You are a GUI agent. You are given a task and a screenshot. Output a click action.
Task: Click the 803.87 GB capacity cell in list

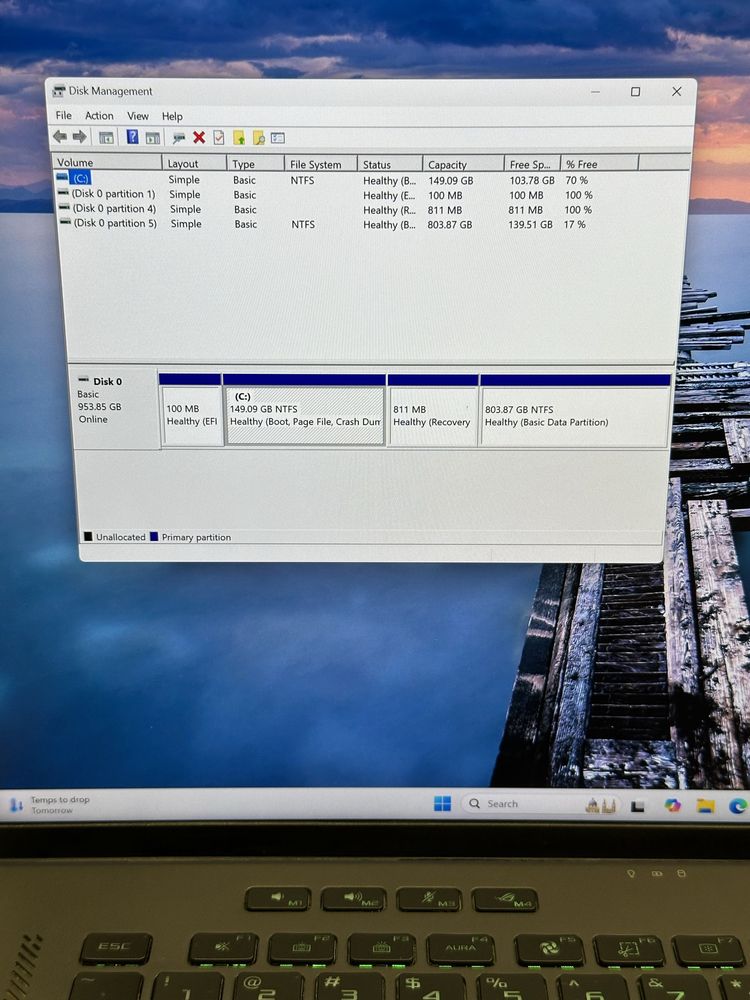tap(450, 224)
